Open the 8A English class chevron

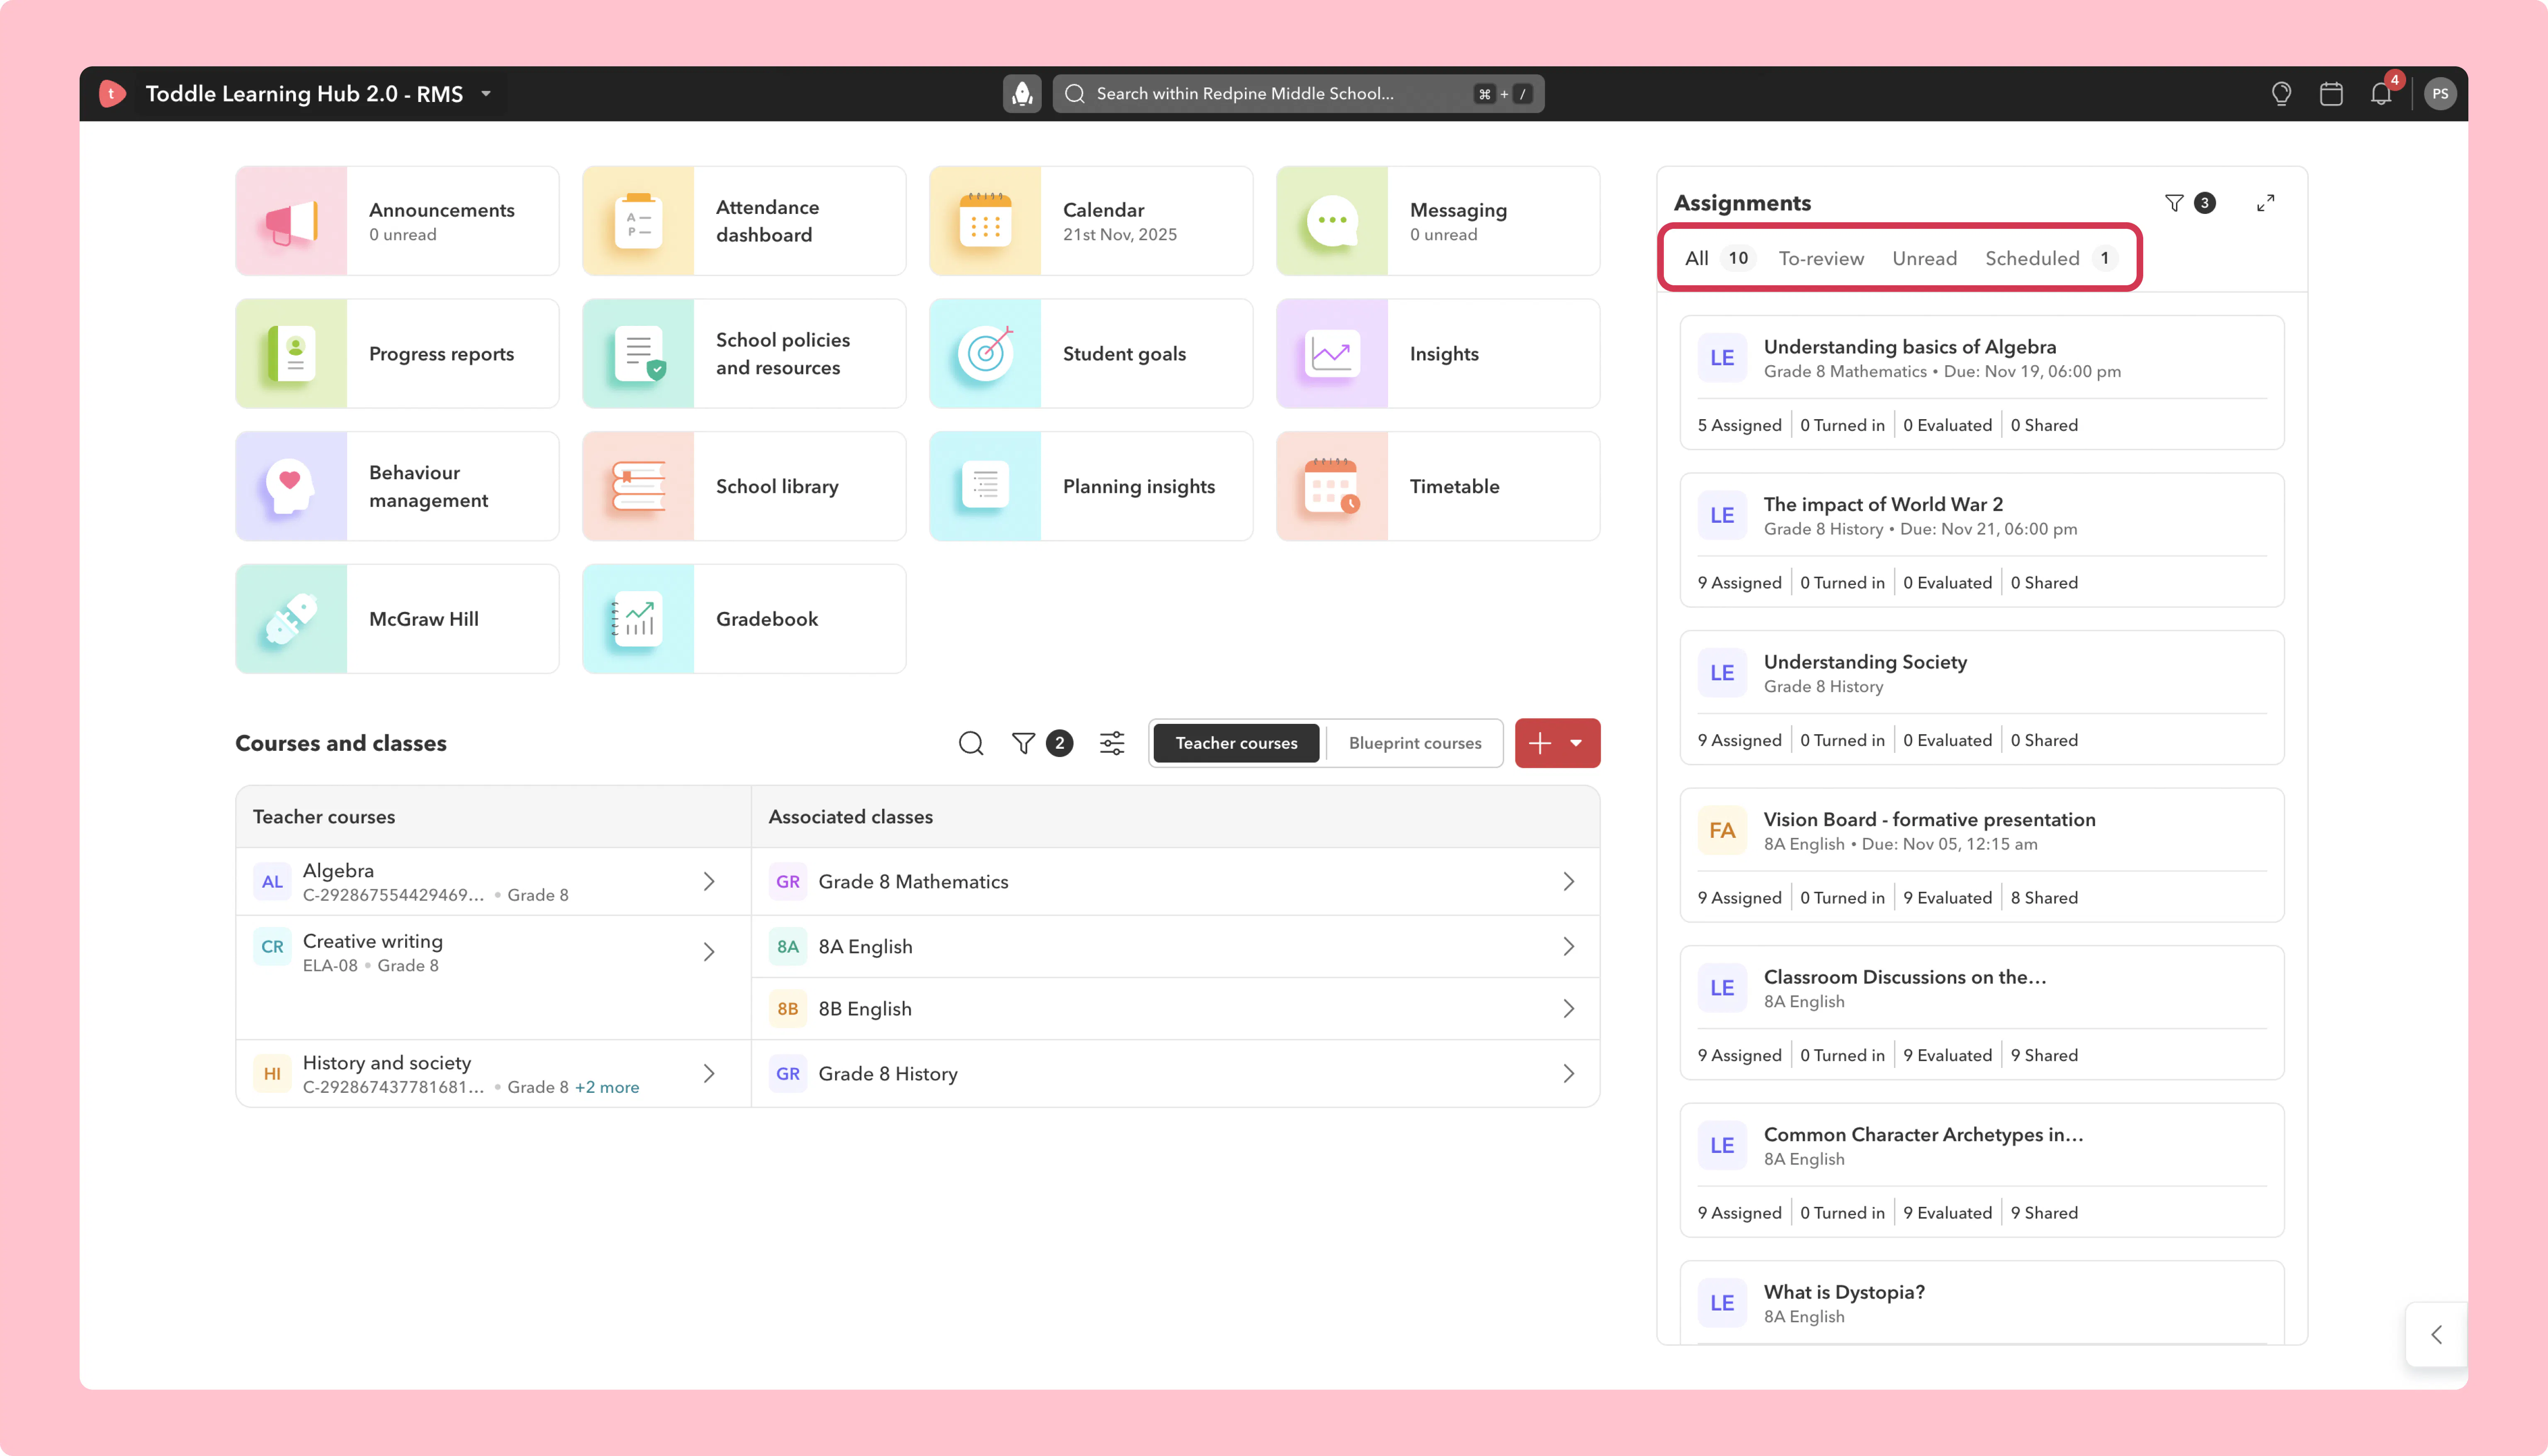point(1569,946)
